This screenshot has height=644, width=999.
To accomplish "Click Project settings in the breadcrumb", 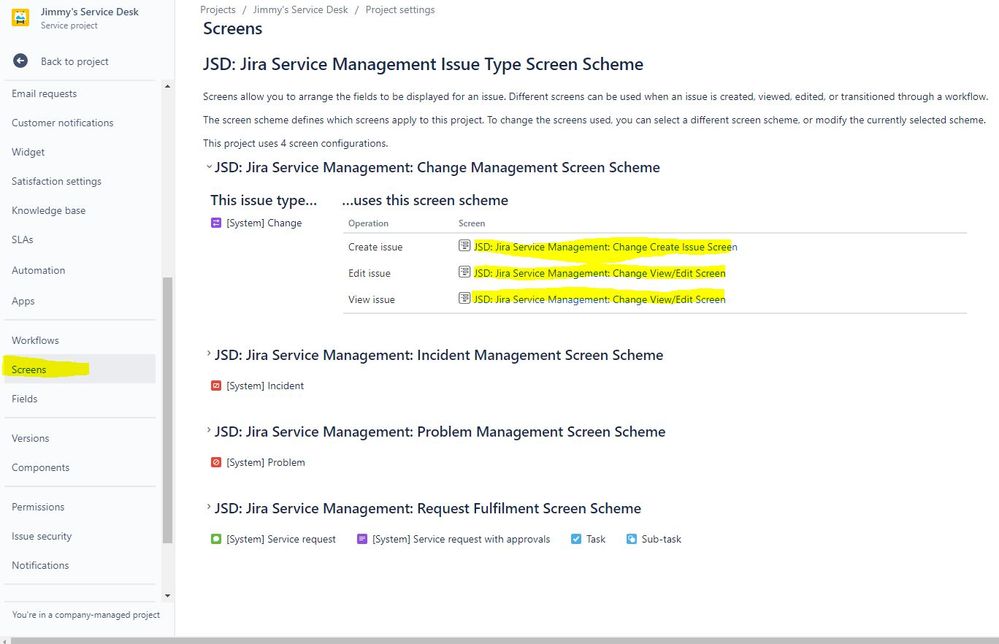I will [x=400, y=10].
